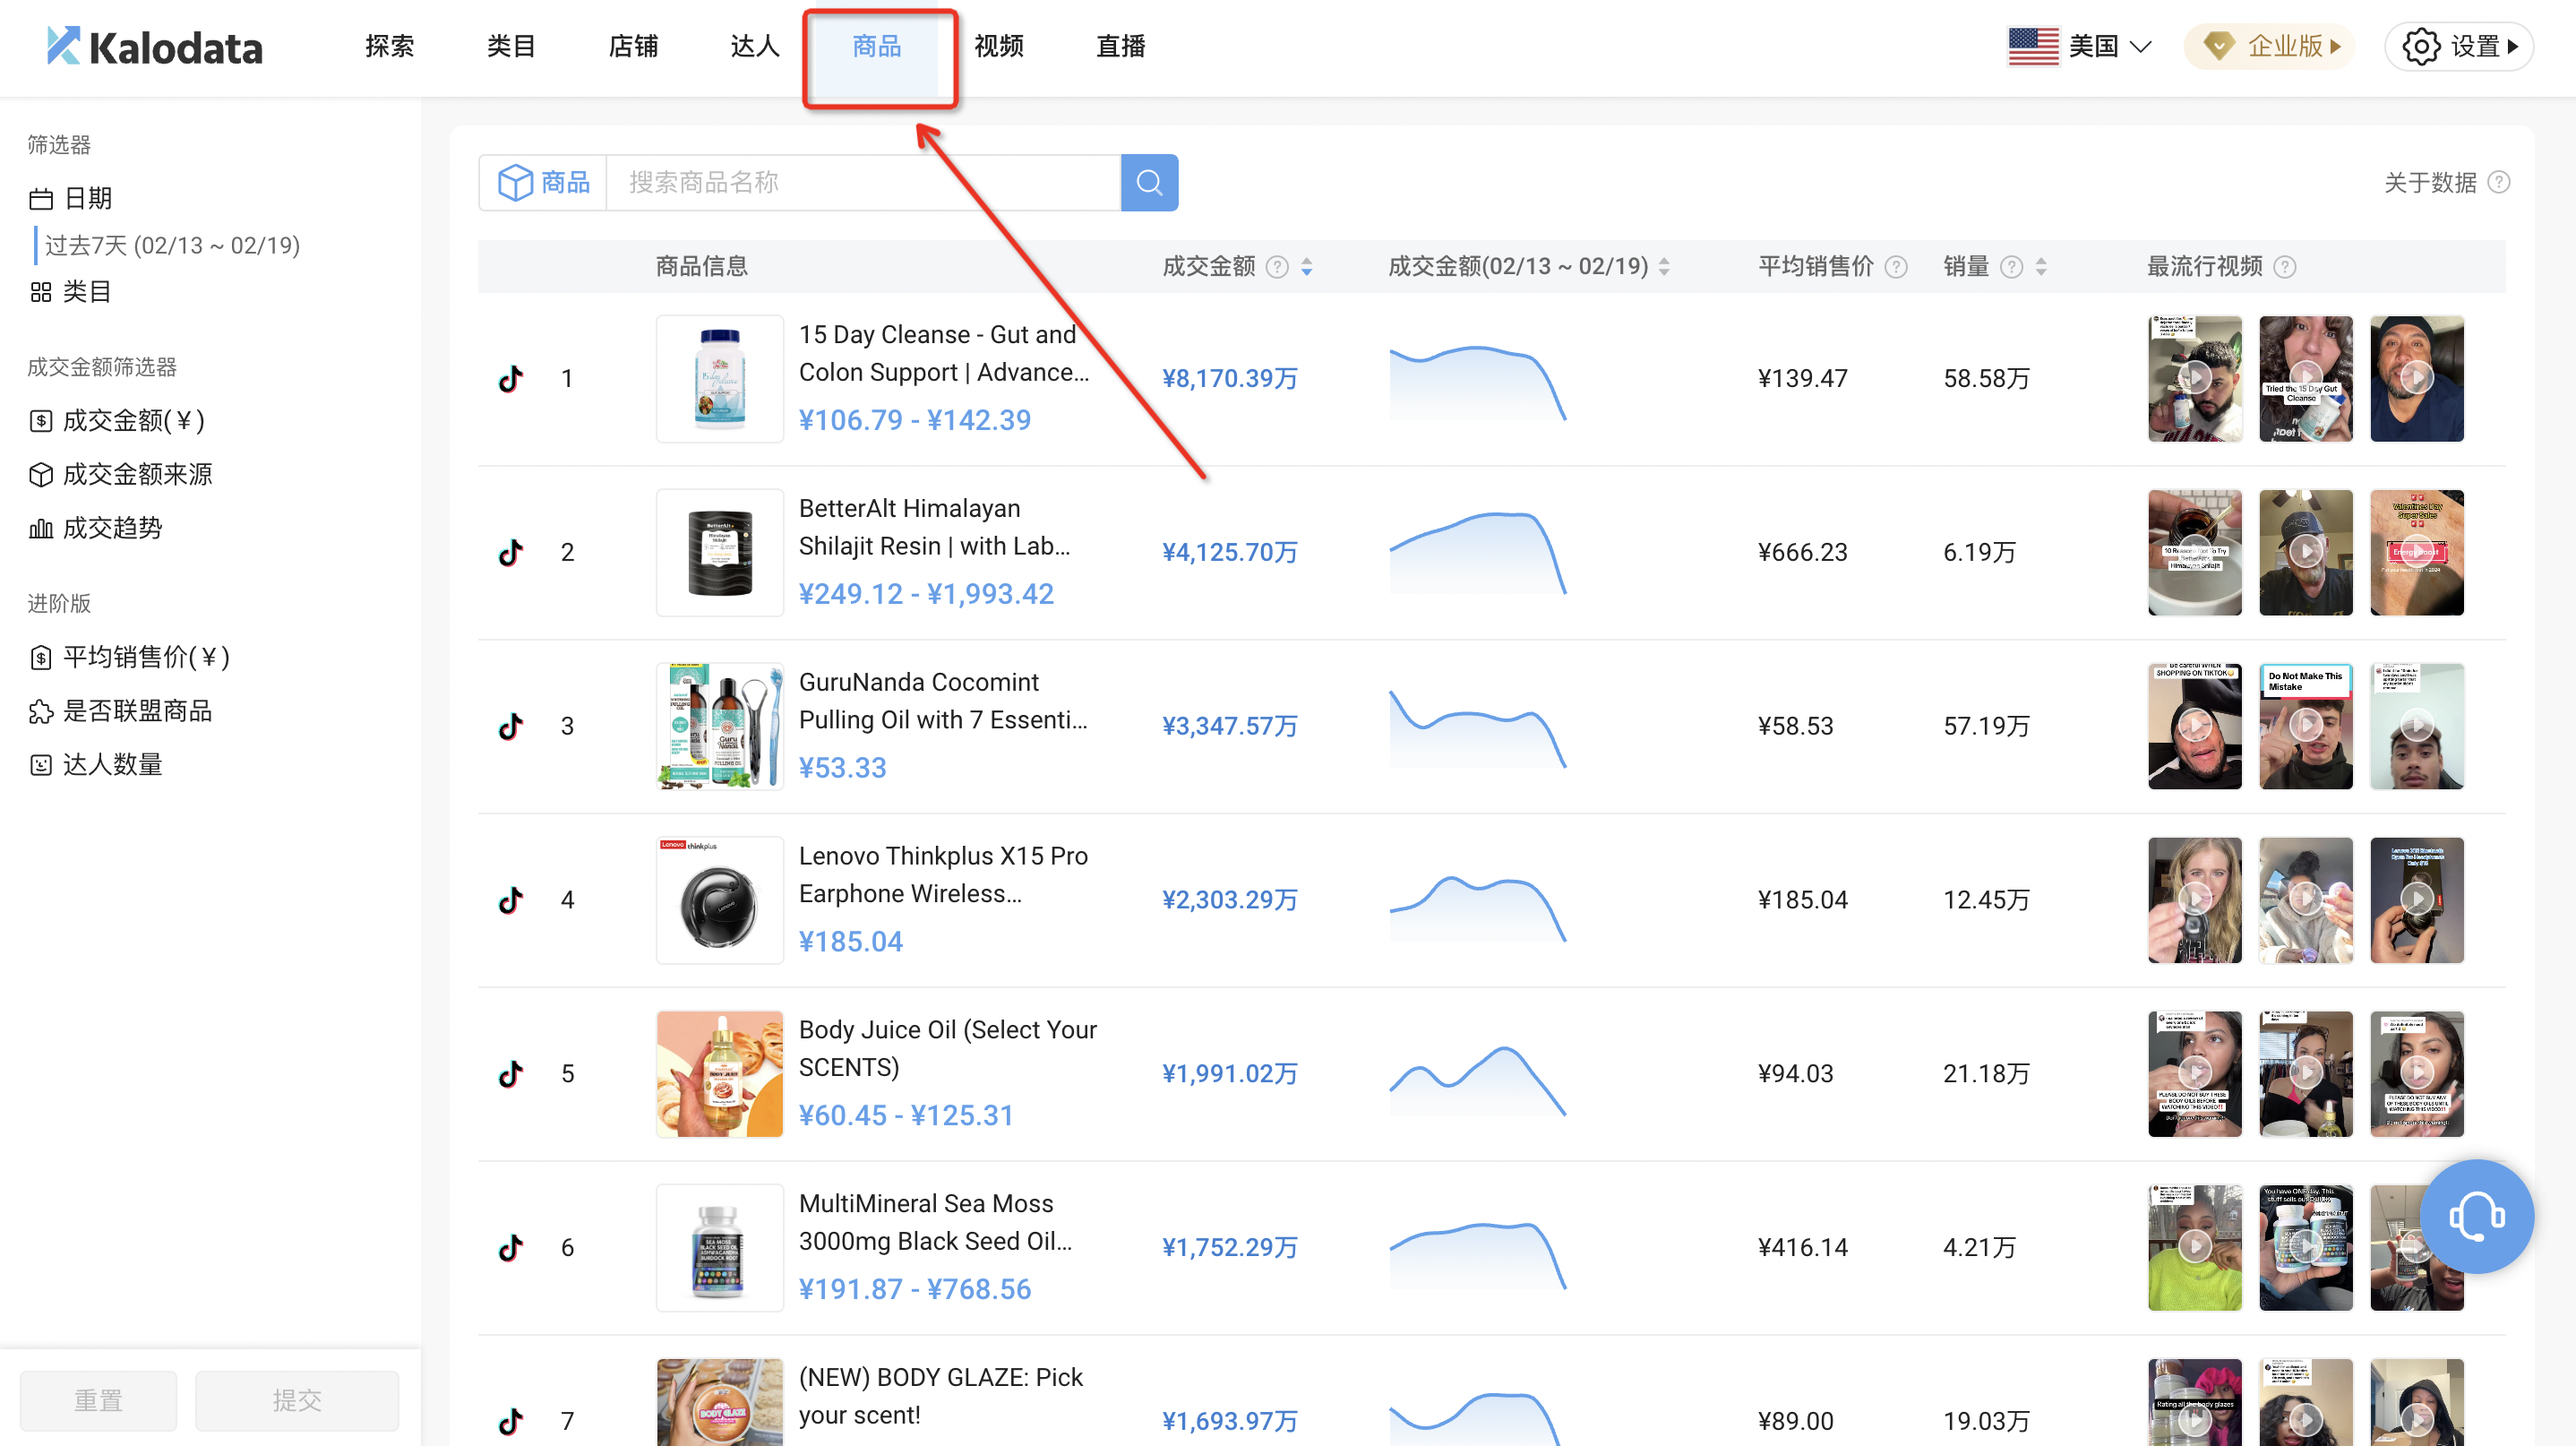
Task: Show help for 平均销售价 column
Action: (1895, 266)
